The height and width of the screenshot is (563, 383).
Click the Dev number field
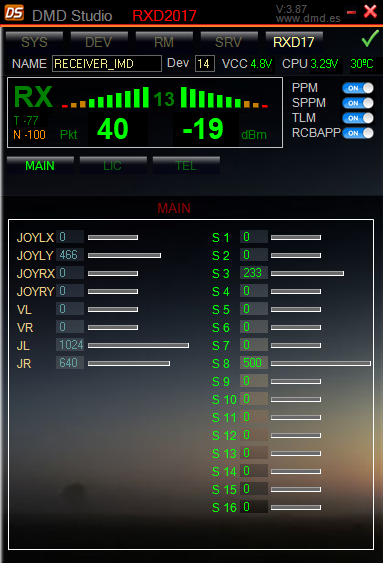[205, 64]
